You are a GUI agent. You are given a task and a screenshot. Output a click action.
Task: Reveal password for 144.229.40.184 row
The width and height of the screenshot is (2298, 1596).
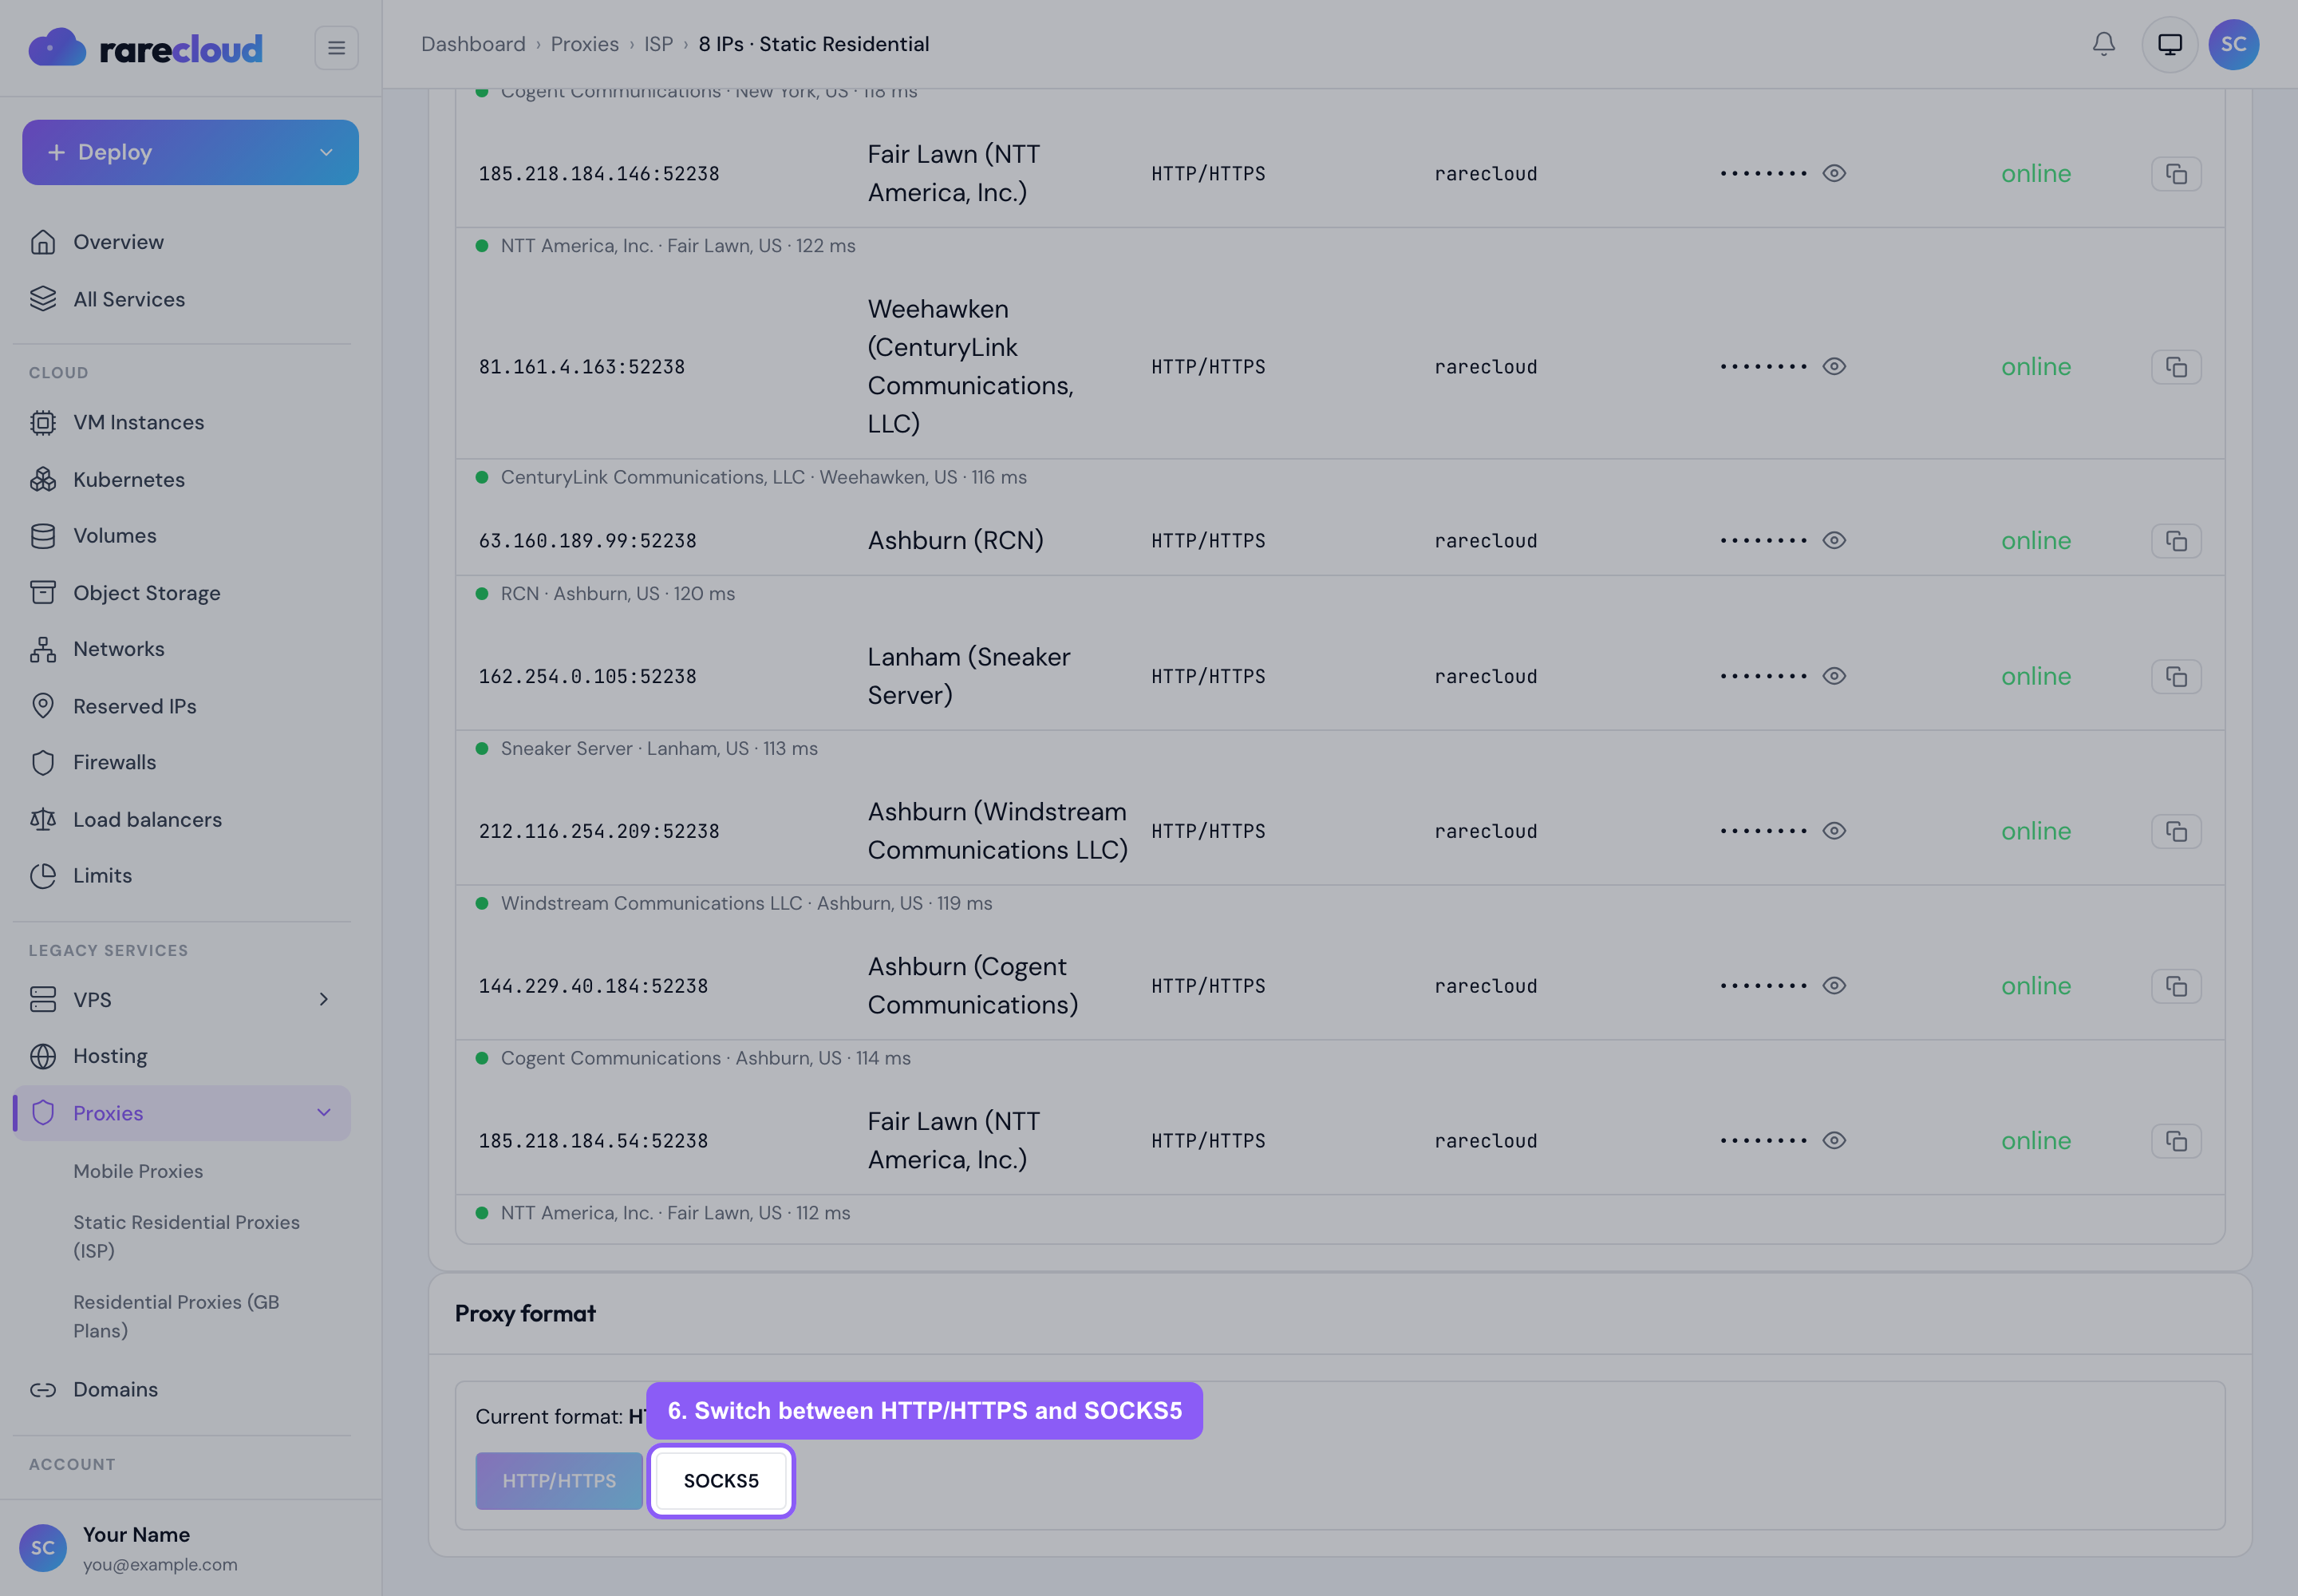pyautogui.click(x=1833, y=985)
